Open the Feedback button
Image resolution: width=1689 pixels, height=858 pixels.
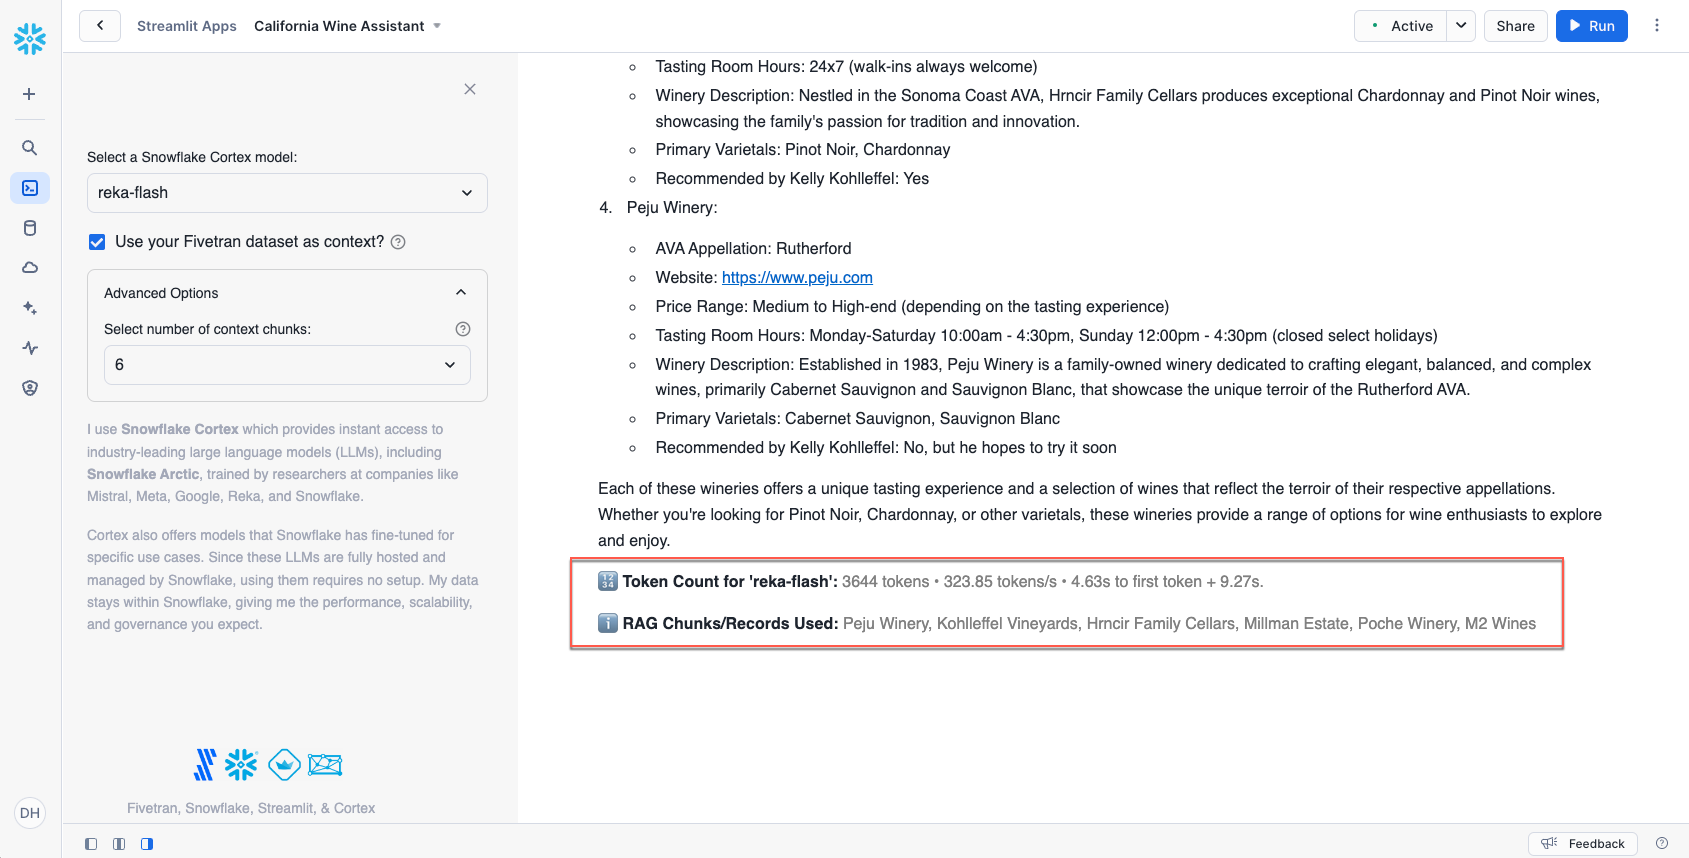1583,844
